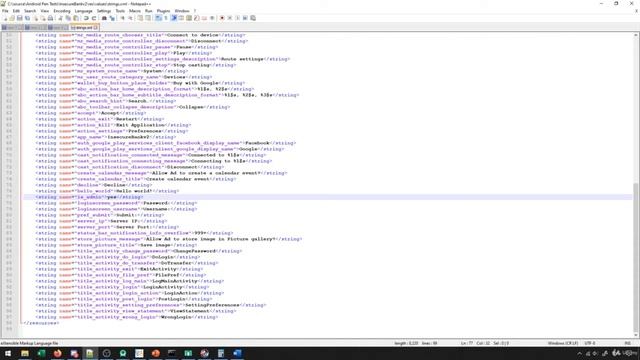The width and height of the screenshot is (640, 360).
Task: Click the closing resources tag line
Action: coord(41,323)
